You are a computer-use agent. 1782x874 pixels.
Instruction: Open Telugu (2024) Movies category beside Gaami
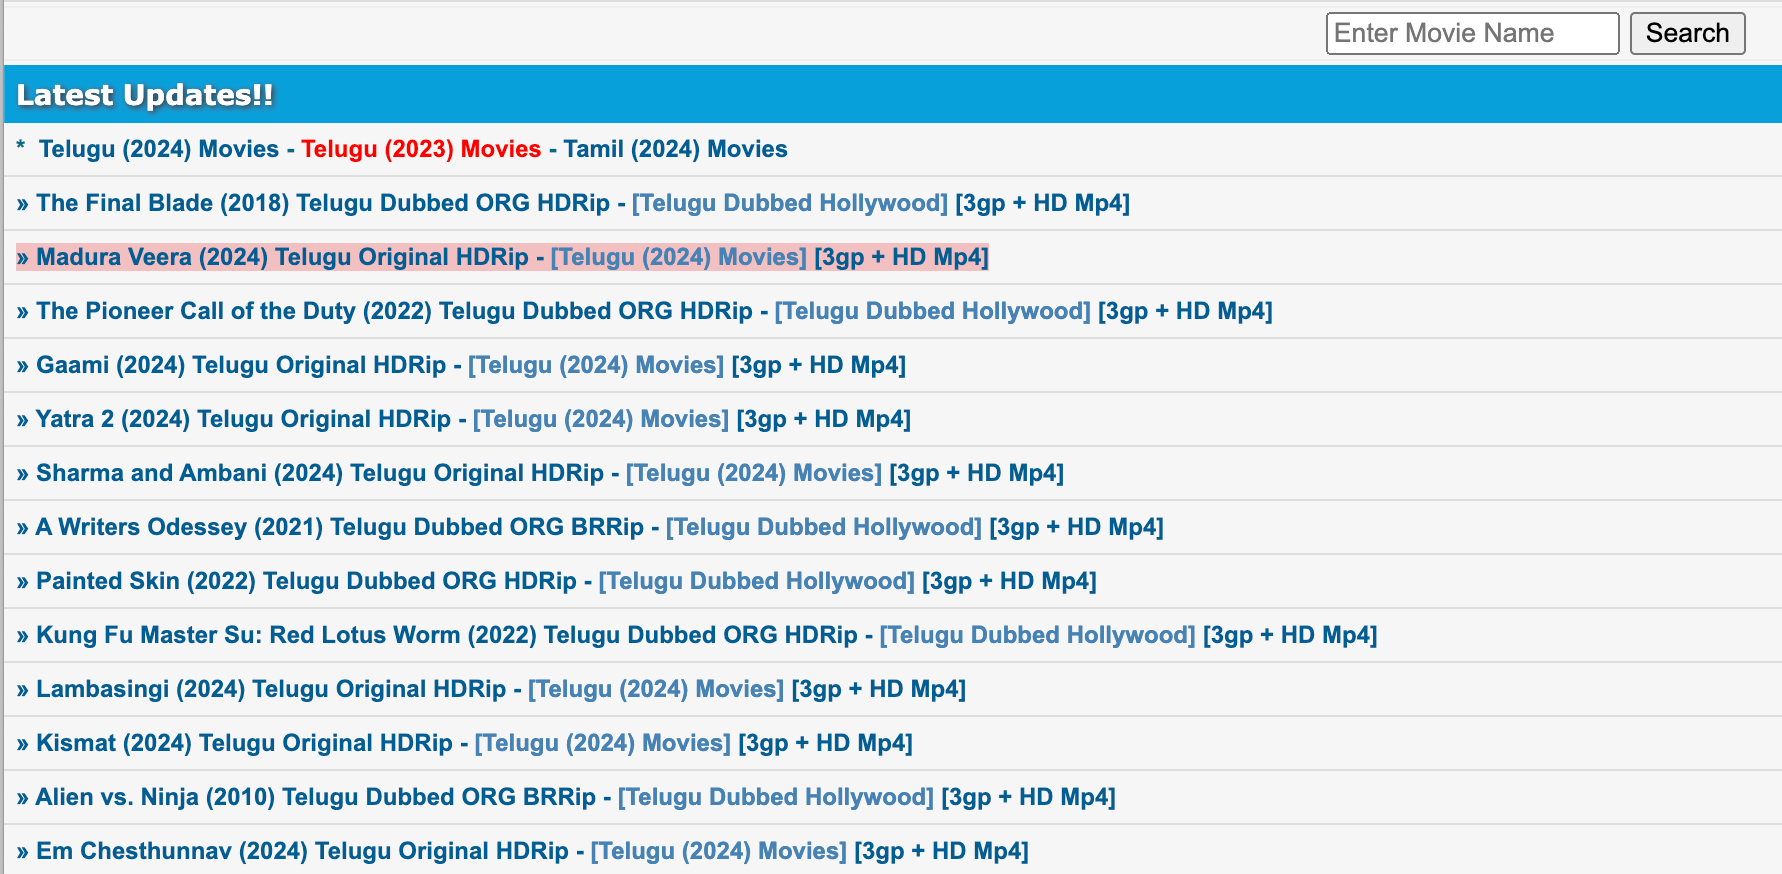click(596, 365)
